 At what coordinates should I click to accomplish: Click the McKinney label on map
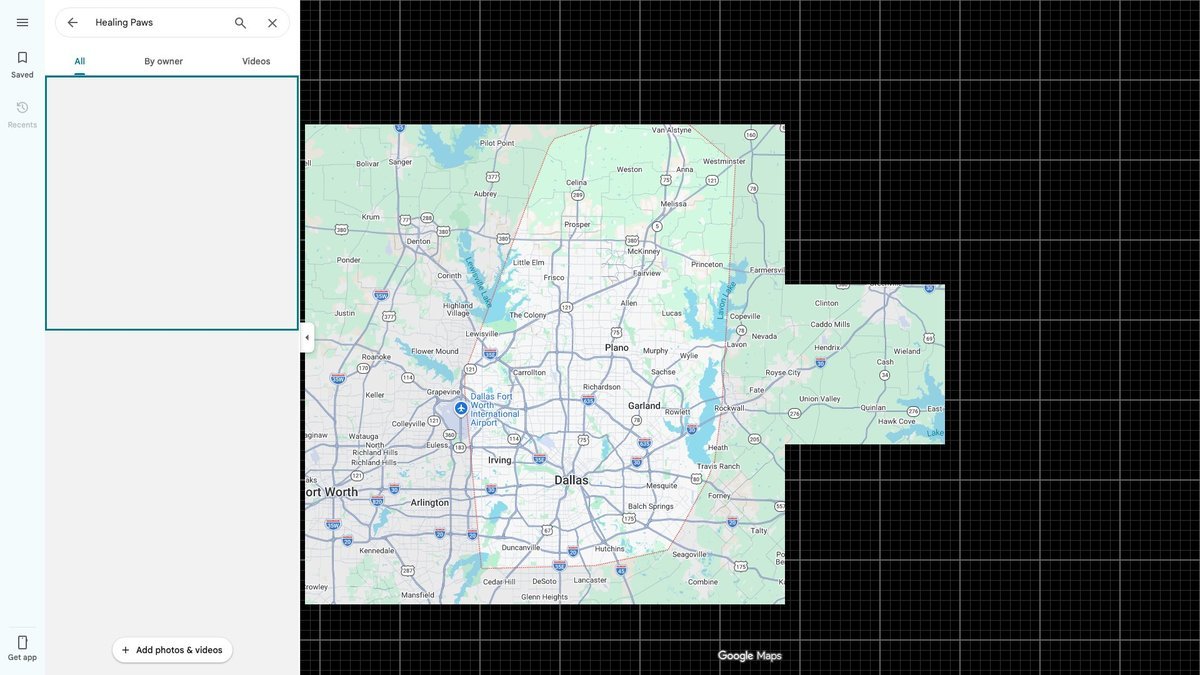pos(642,251)
